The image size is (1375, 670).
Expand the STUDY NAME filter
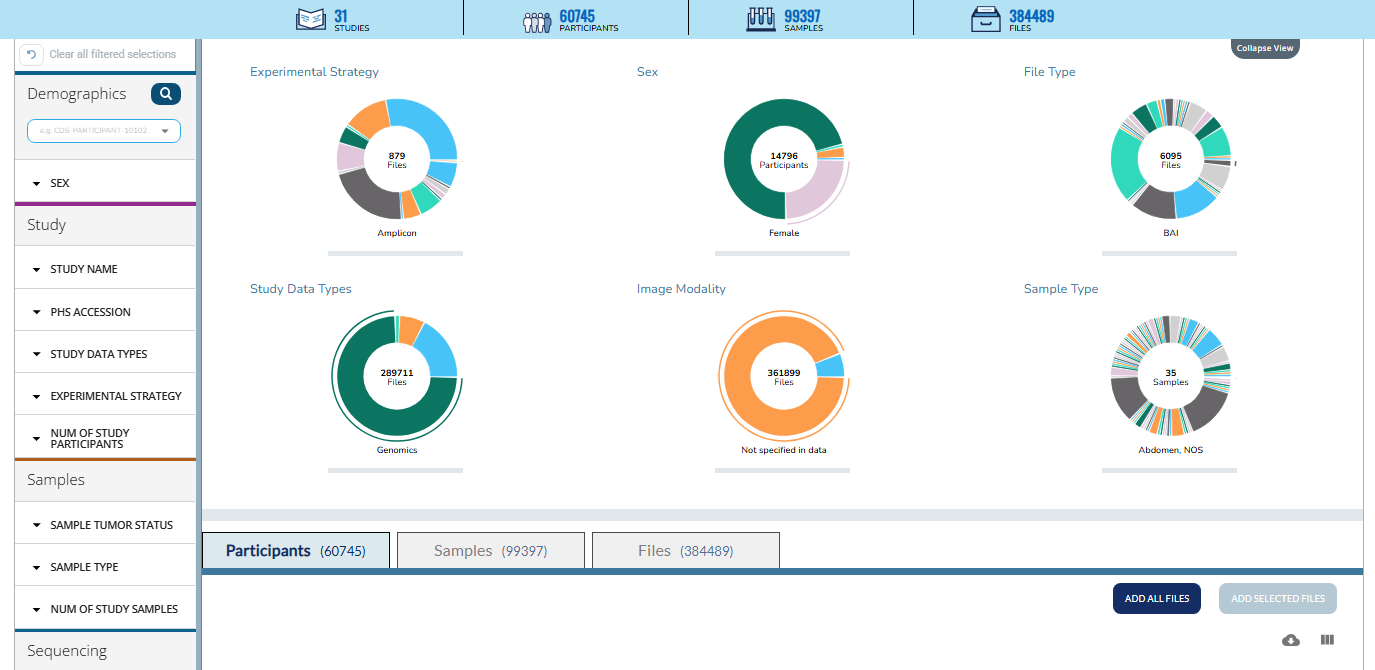click(105, 269)
